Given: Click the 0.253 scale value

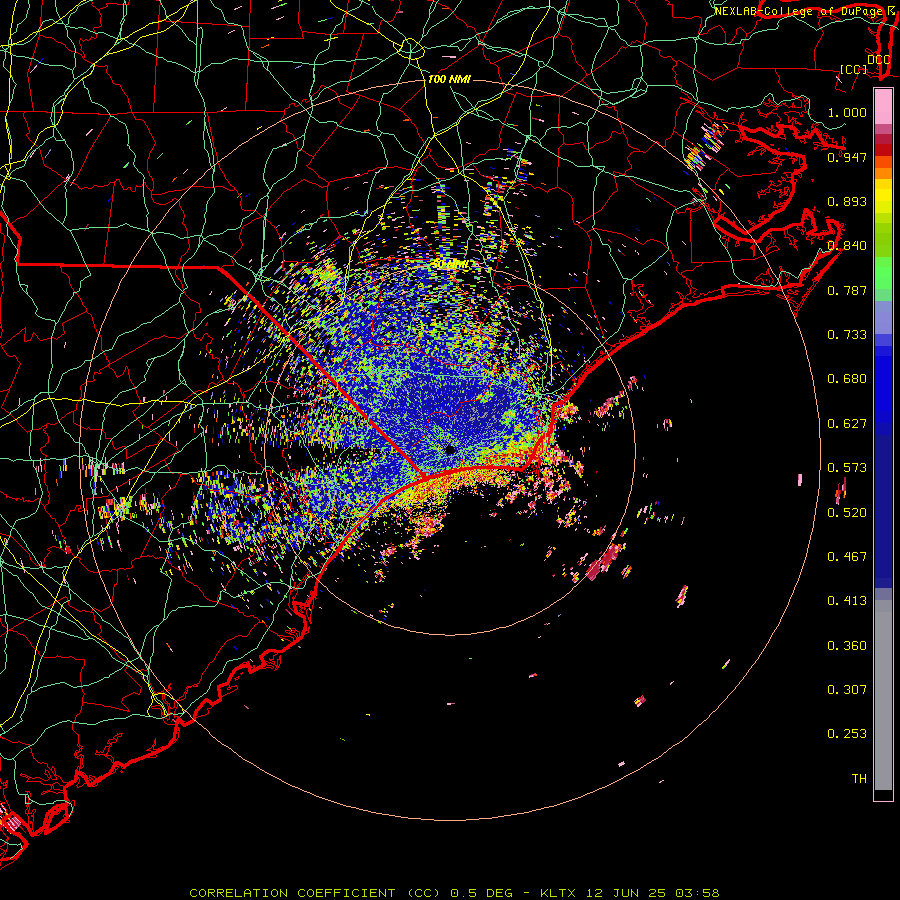Looking at the screenshot, I should point(847,734).
